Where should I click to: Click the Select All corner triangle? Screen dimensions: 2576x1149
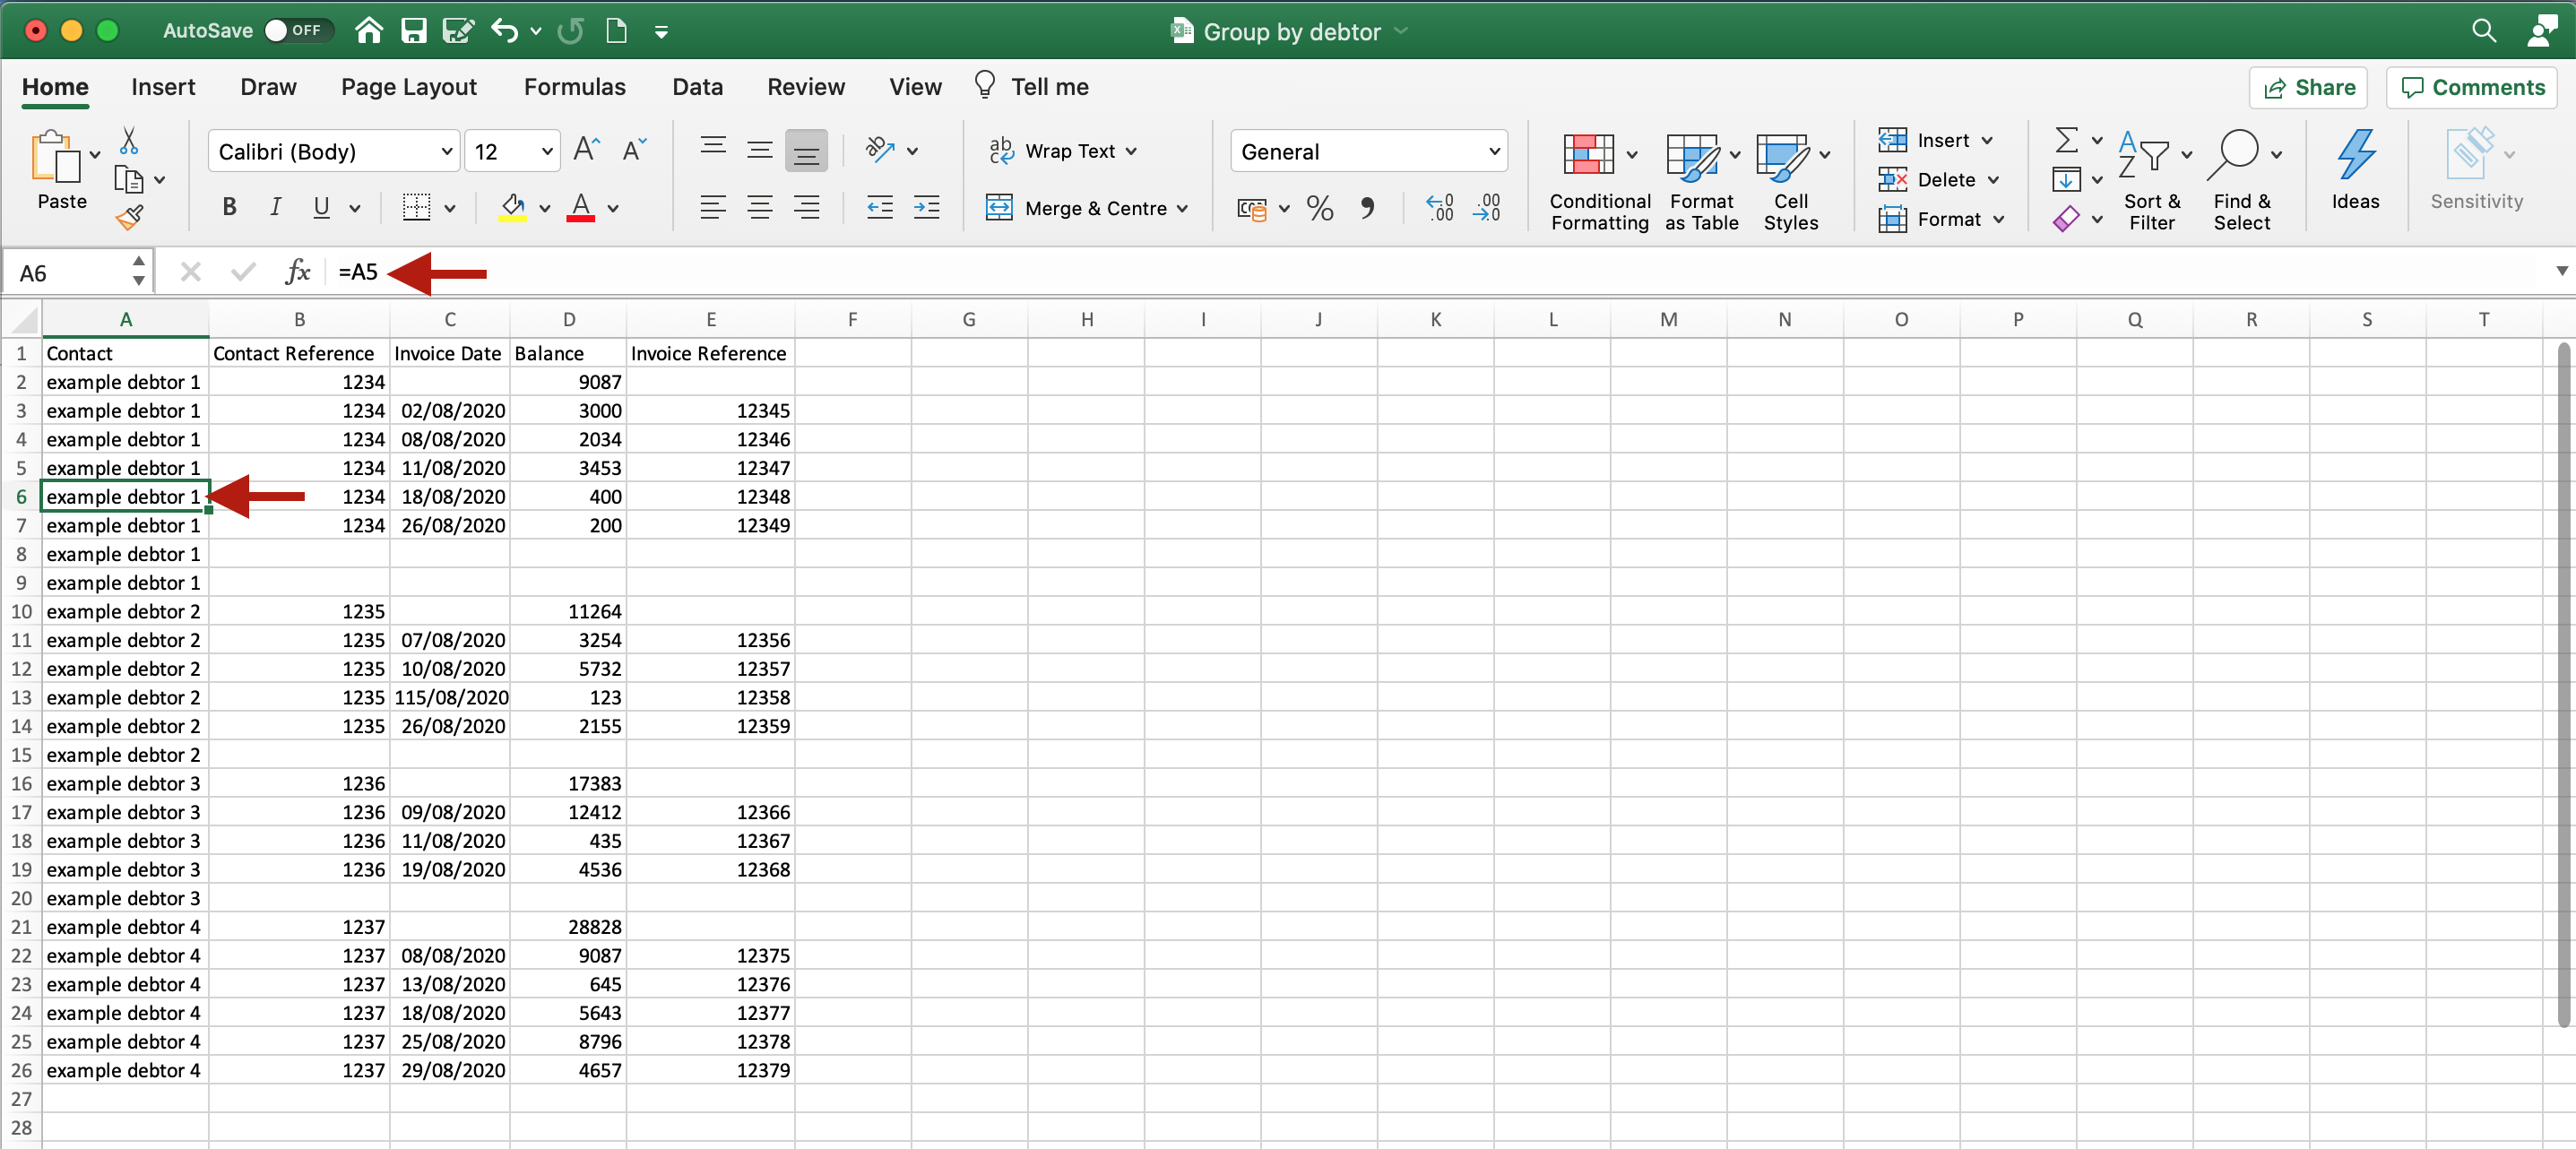coord(23,321)
